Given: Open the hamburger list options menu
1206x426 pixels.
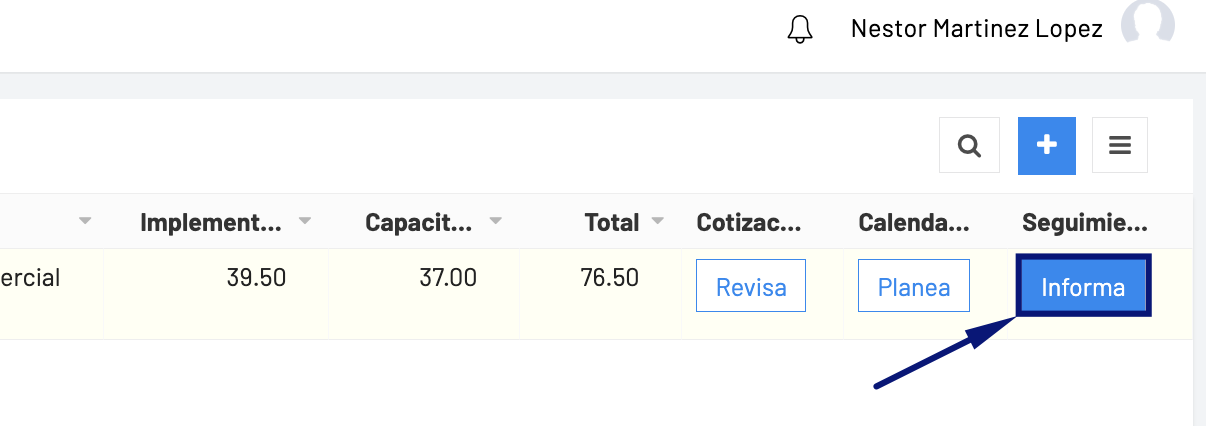Looking at the screenshot, I should pos(1120,146).
